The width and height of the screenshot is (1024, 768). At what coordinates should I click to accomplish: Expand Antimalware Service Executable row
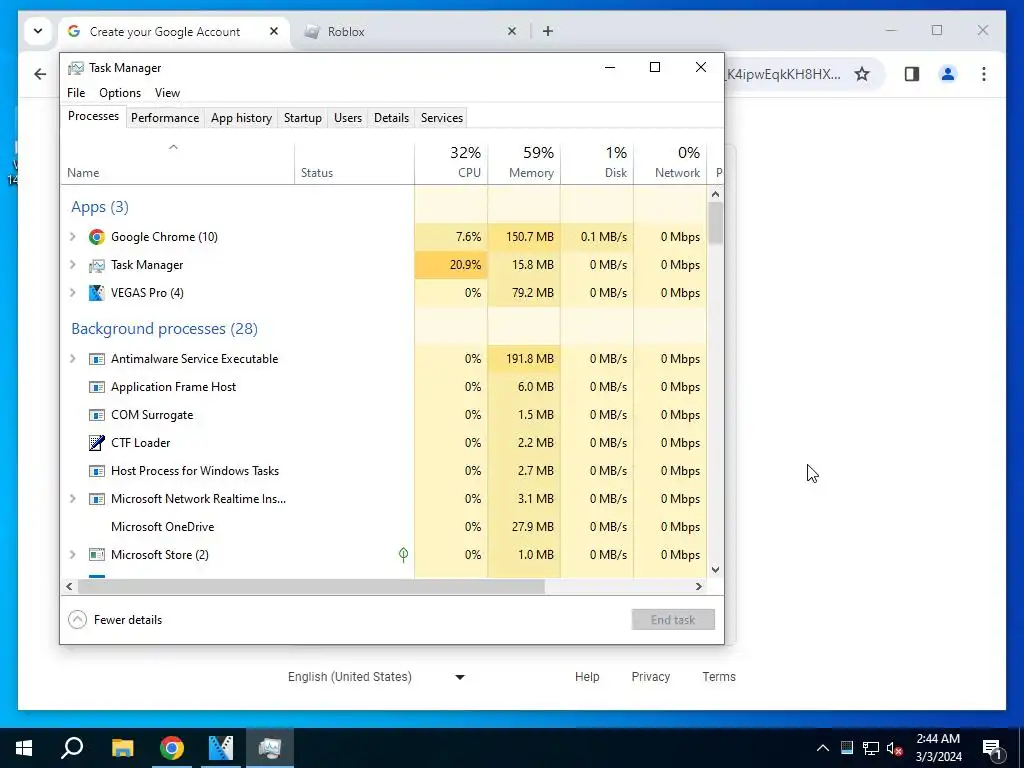[72, 359]
